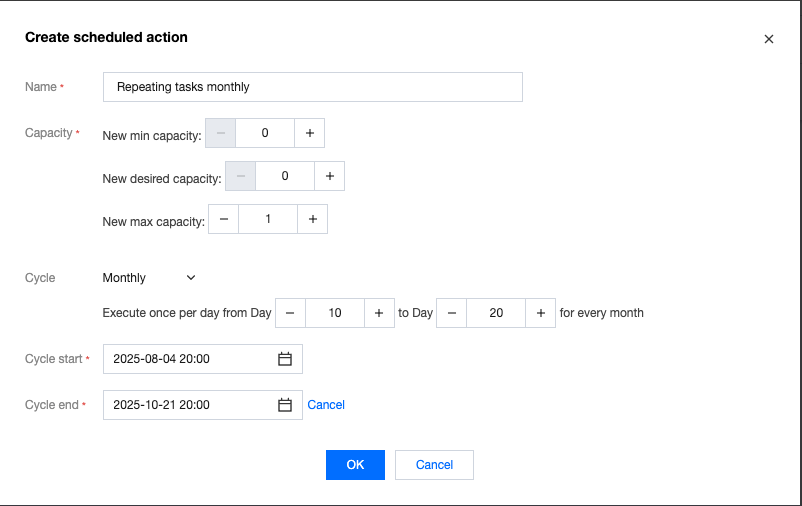The height and width of the screenshot is (506, 802).
Task: Confirm with the OK button
Action: pyautogui.click(x=355, y=465)
